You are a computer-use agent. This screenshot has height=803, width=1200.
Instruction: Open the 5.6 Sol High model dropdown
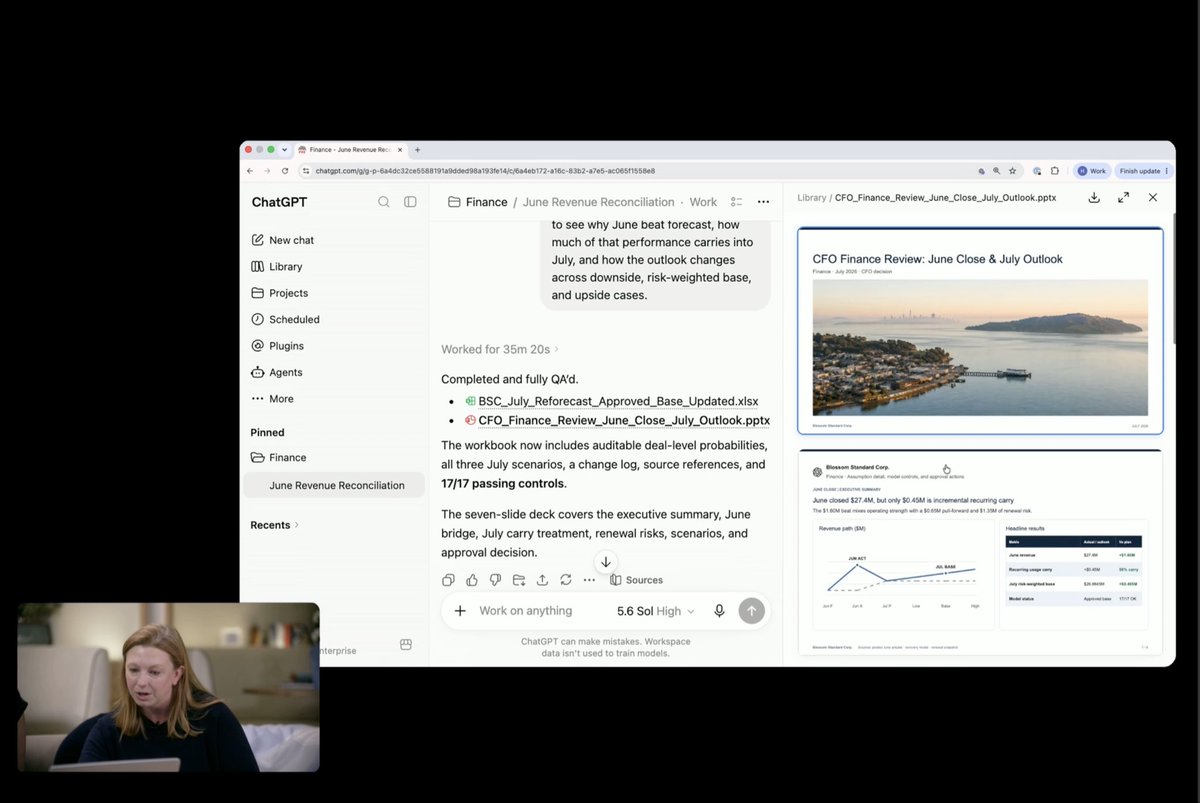pos(656,611)
